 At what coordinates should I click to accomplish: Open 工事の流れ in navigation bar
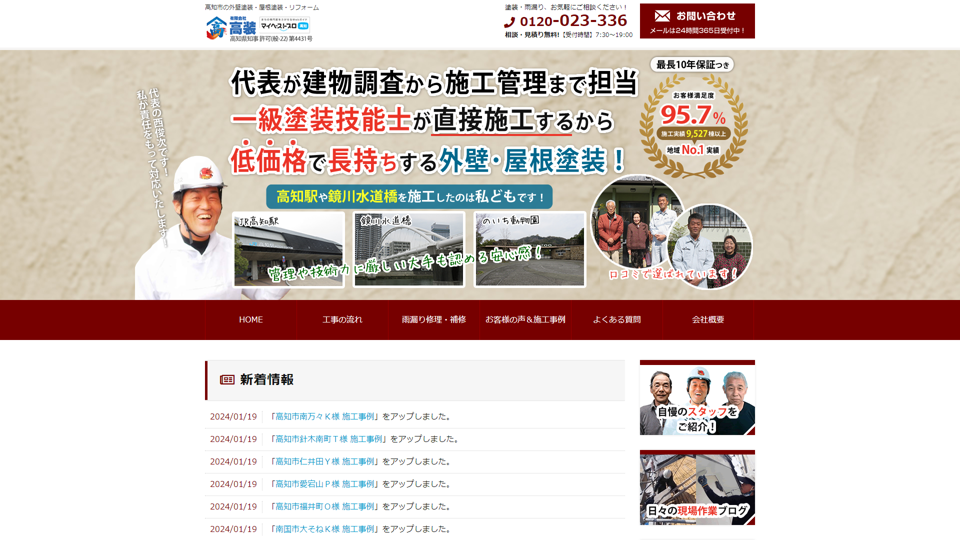342,320
